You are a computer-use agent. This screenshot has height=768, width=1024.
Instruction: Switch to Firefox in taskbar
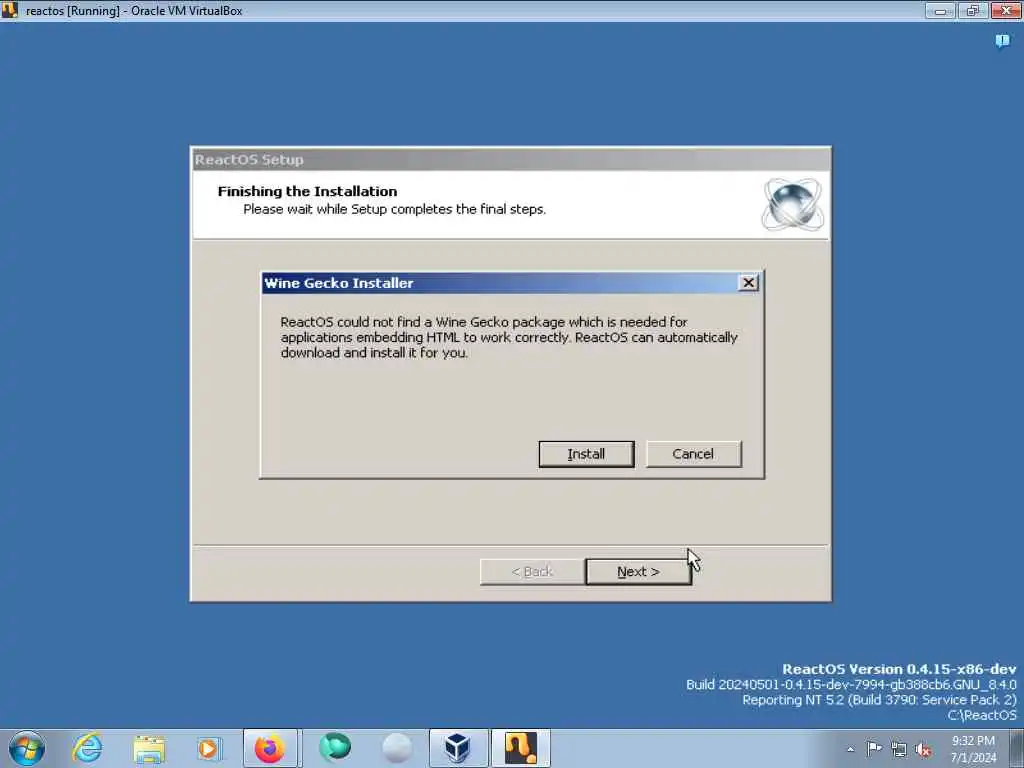point(270,748)
